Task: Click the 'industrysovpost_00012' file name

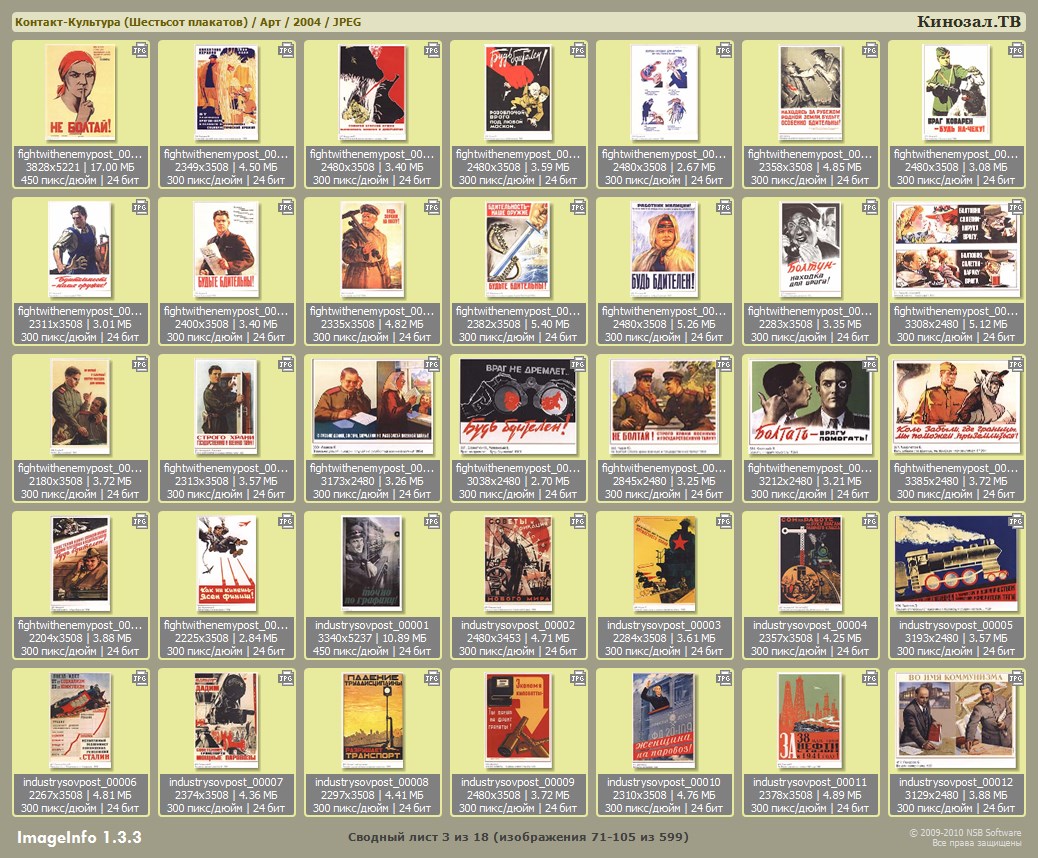Action: coord(956,782)
